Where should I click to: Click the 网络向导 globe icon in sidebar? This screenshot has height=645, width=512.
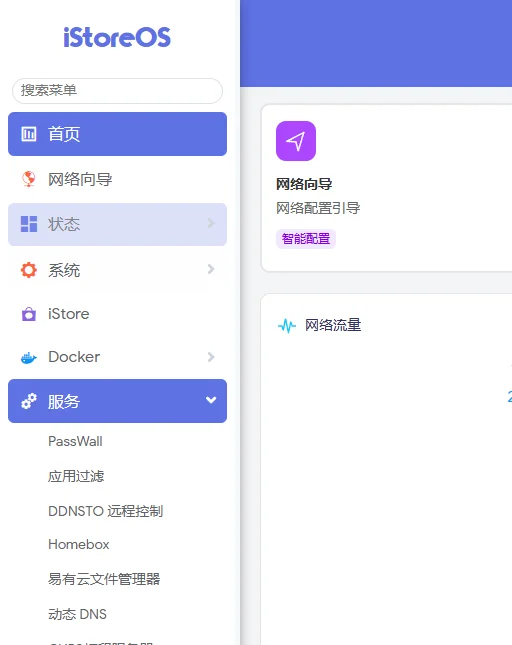pyautogui.click(x=29, y=179)
